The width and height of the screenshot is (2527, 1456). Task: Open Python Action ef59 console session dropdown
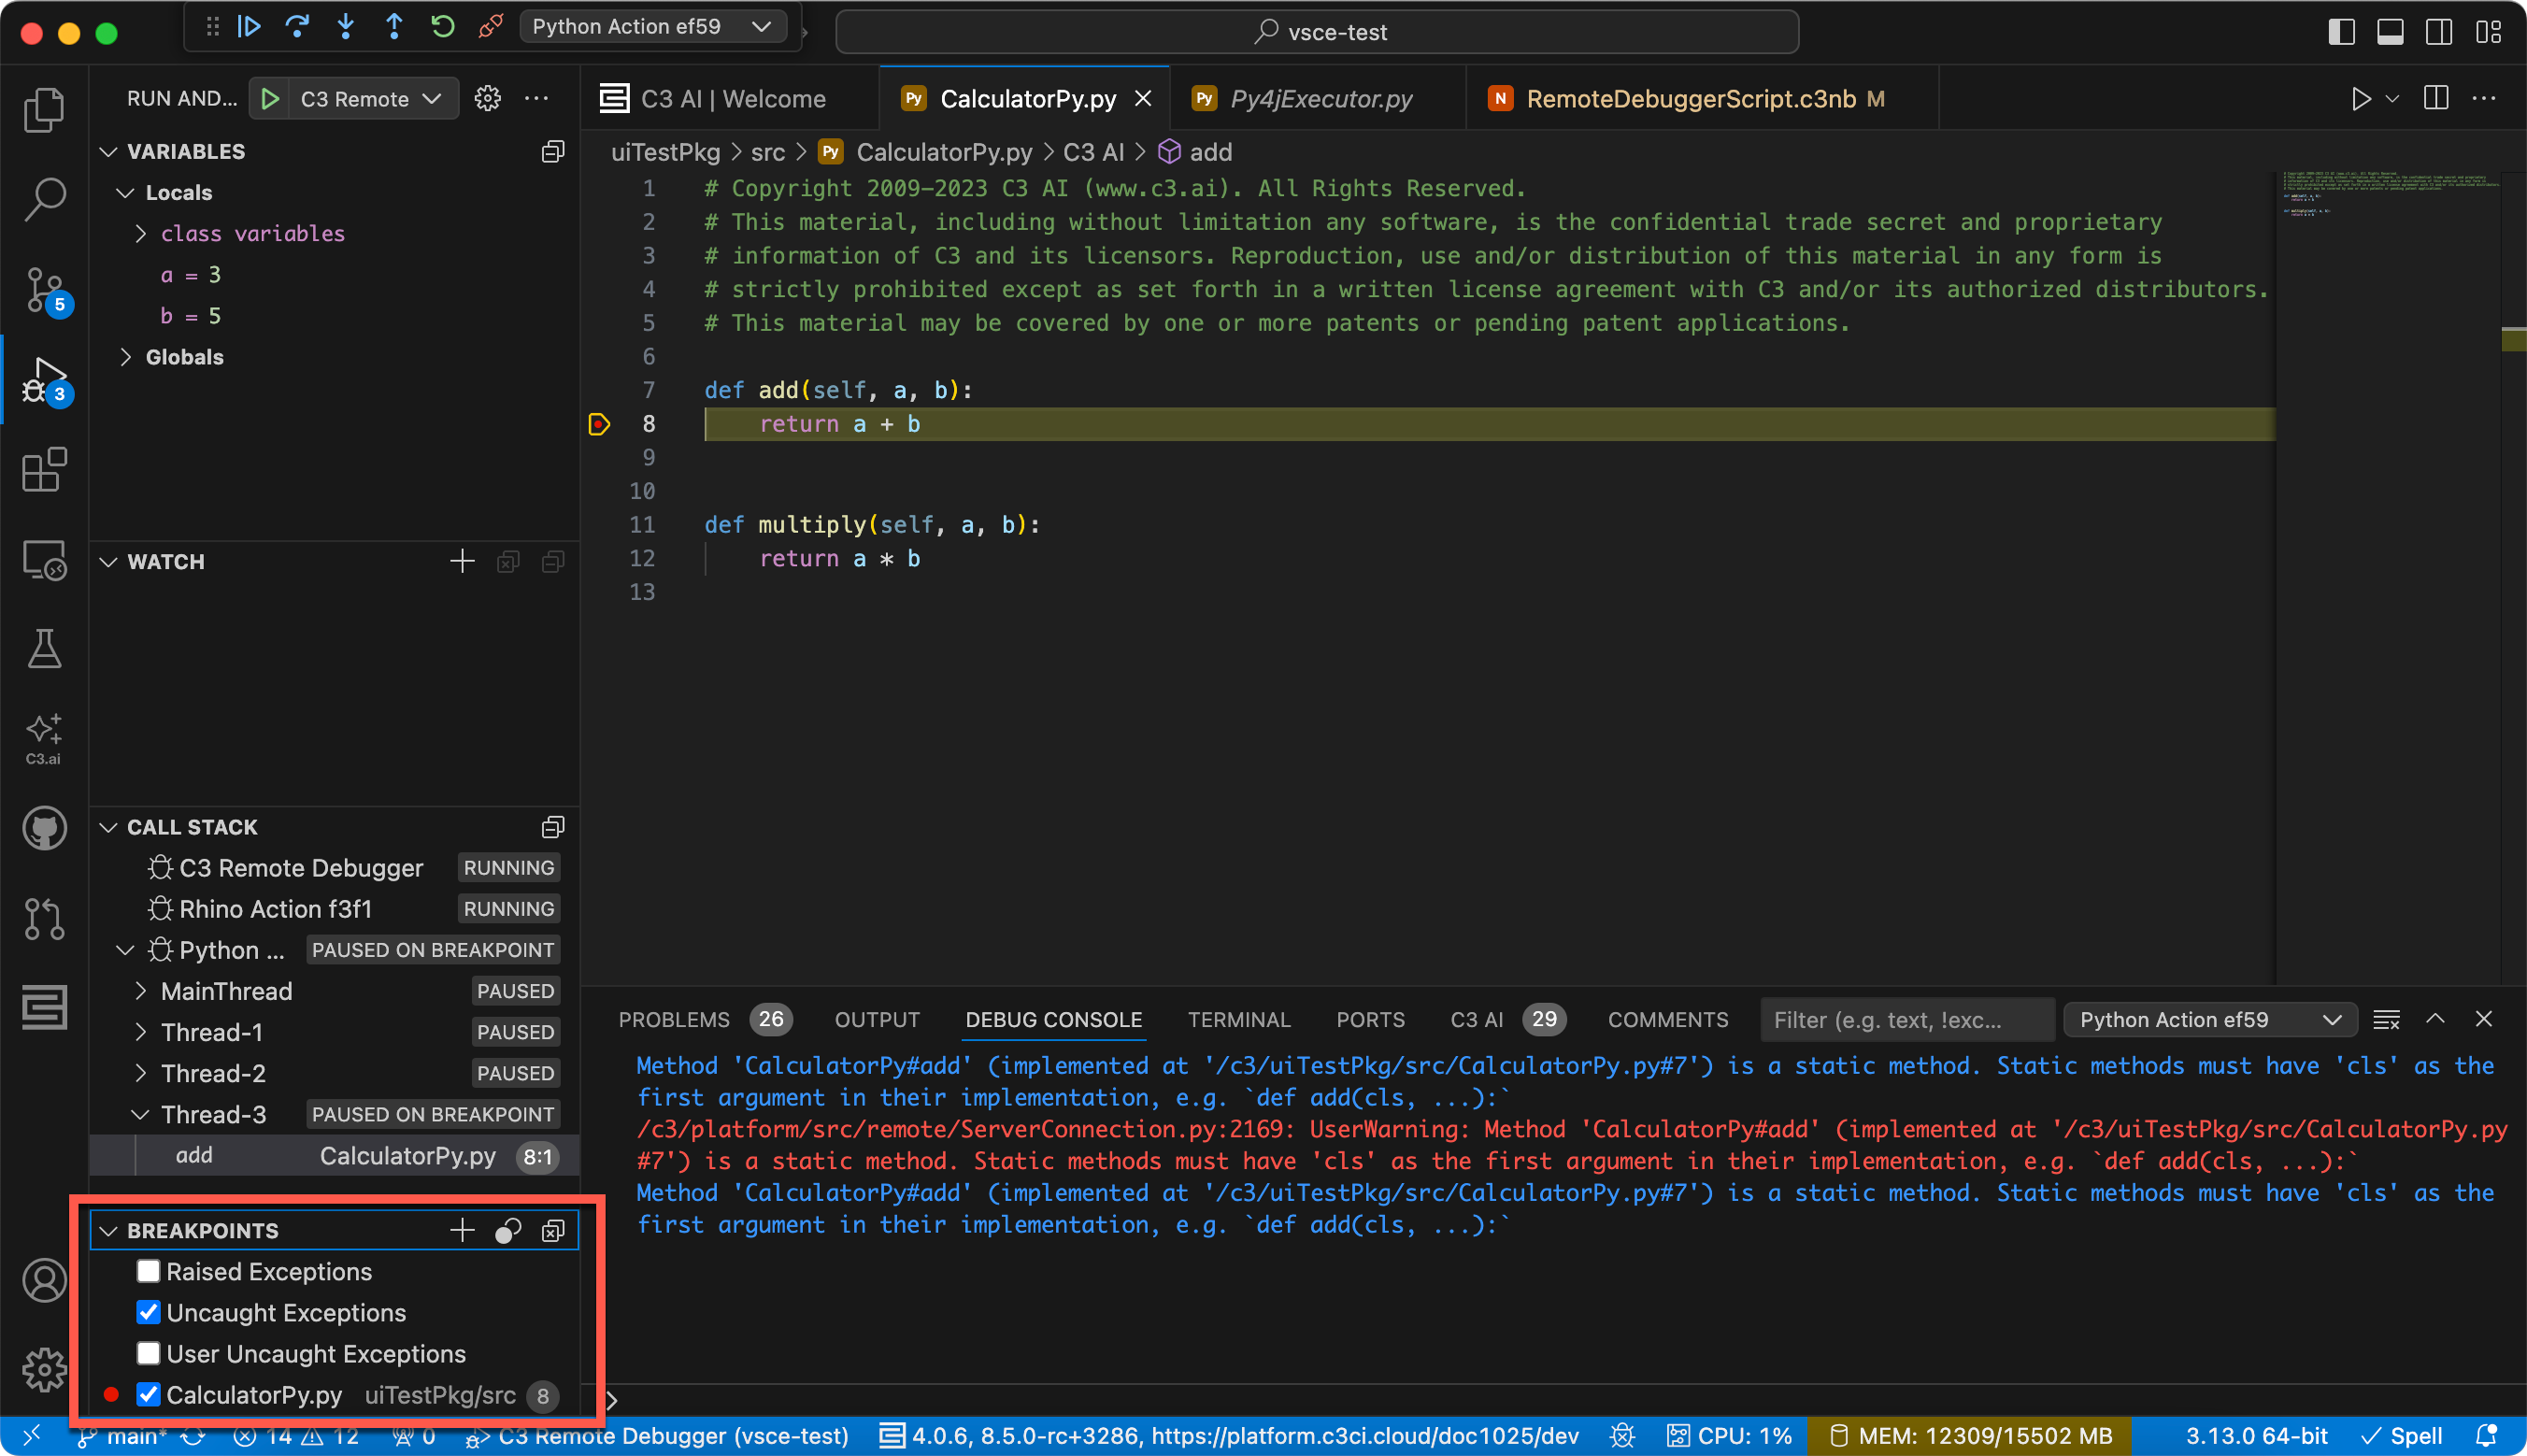[x=2209, y=1020]
